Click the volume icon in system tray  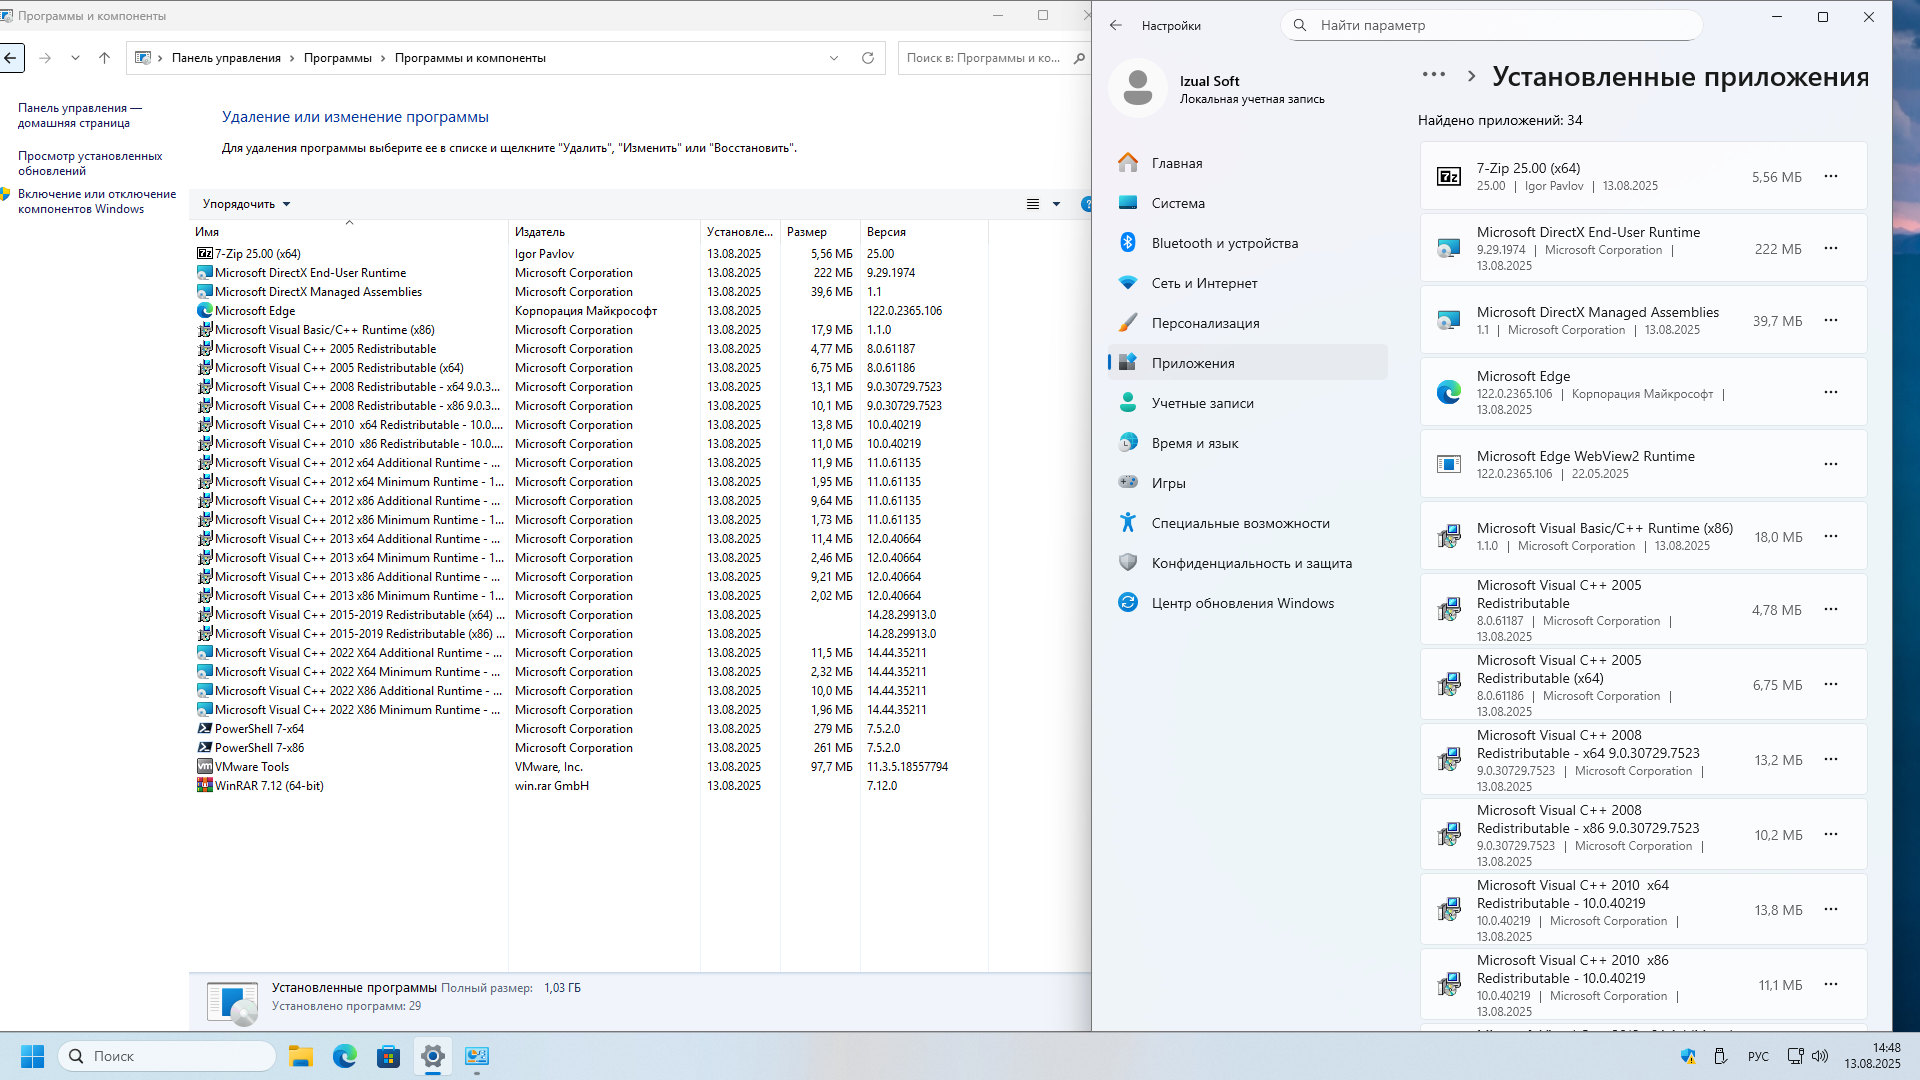(1820, 1057)
